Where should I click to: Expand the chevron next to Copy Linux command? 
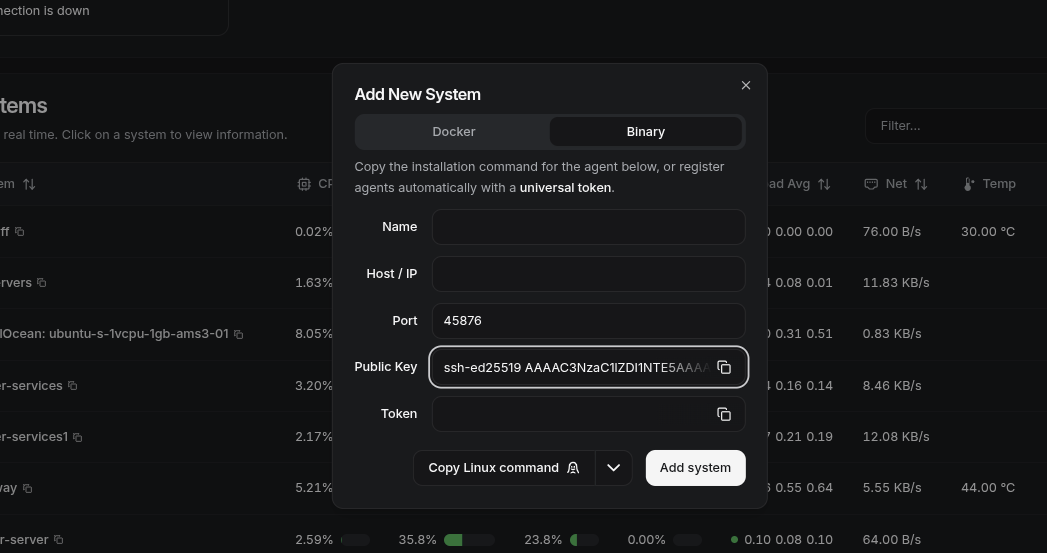point(613,468)
